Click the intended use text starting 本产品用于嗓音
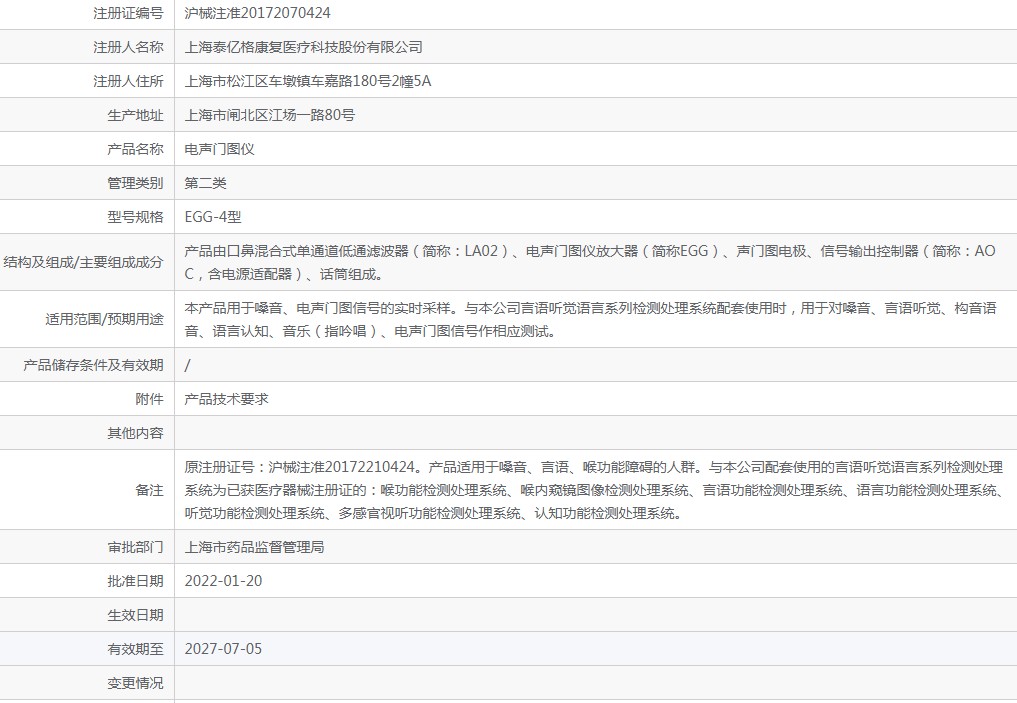Image resolution: width=1017 pixels, height=703 pixels. click(590, 320)
